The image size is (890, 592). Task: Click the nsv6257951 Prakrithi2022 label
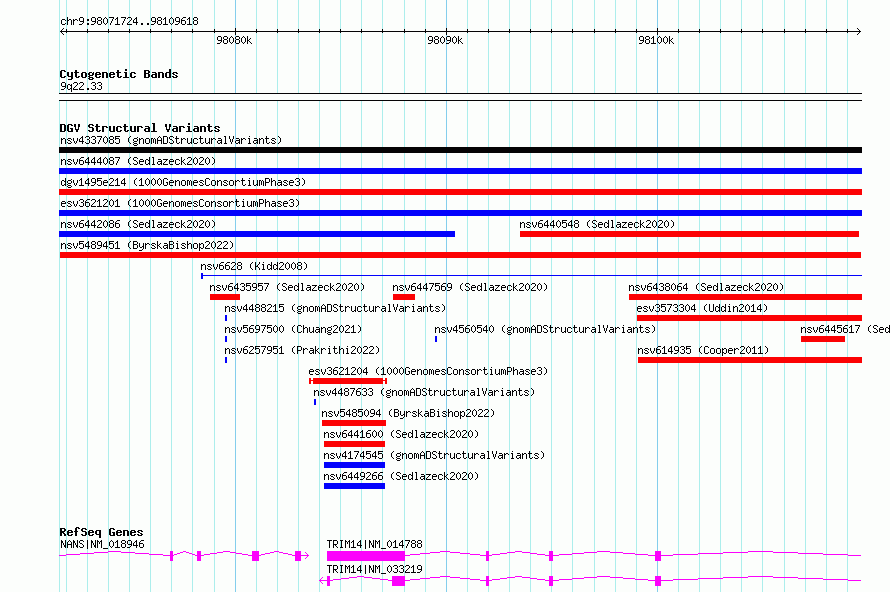coord(302,350)
